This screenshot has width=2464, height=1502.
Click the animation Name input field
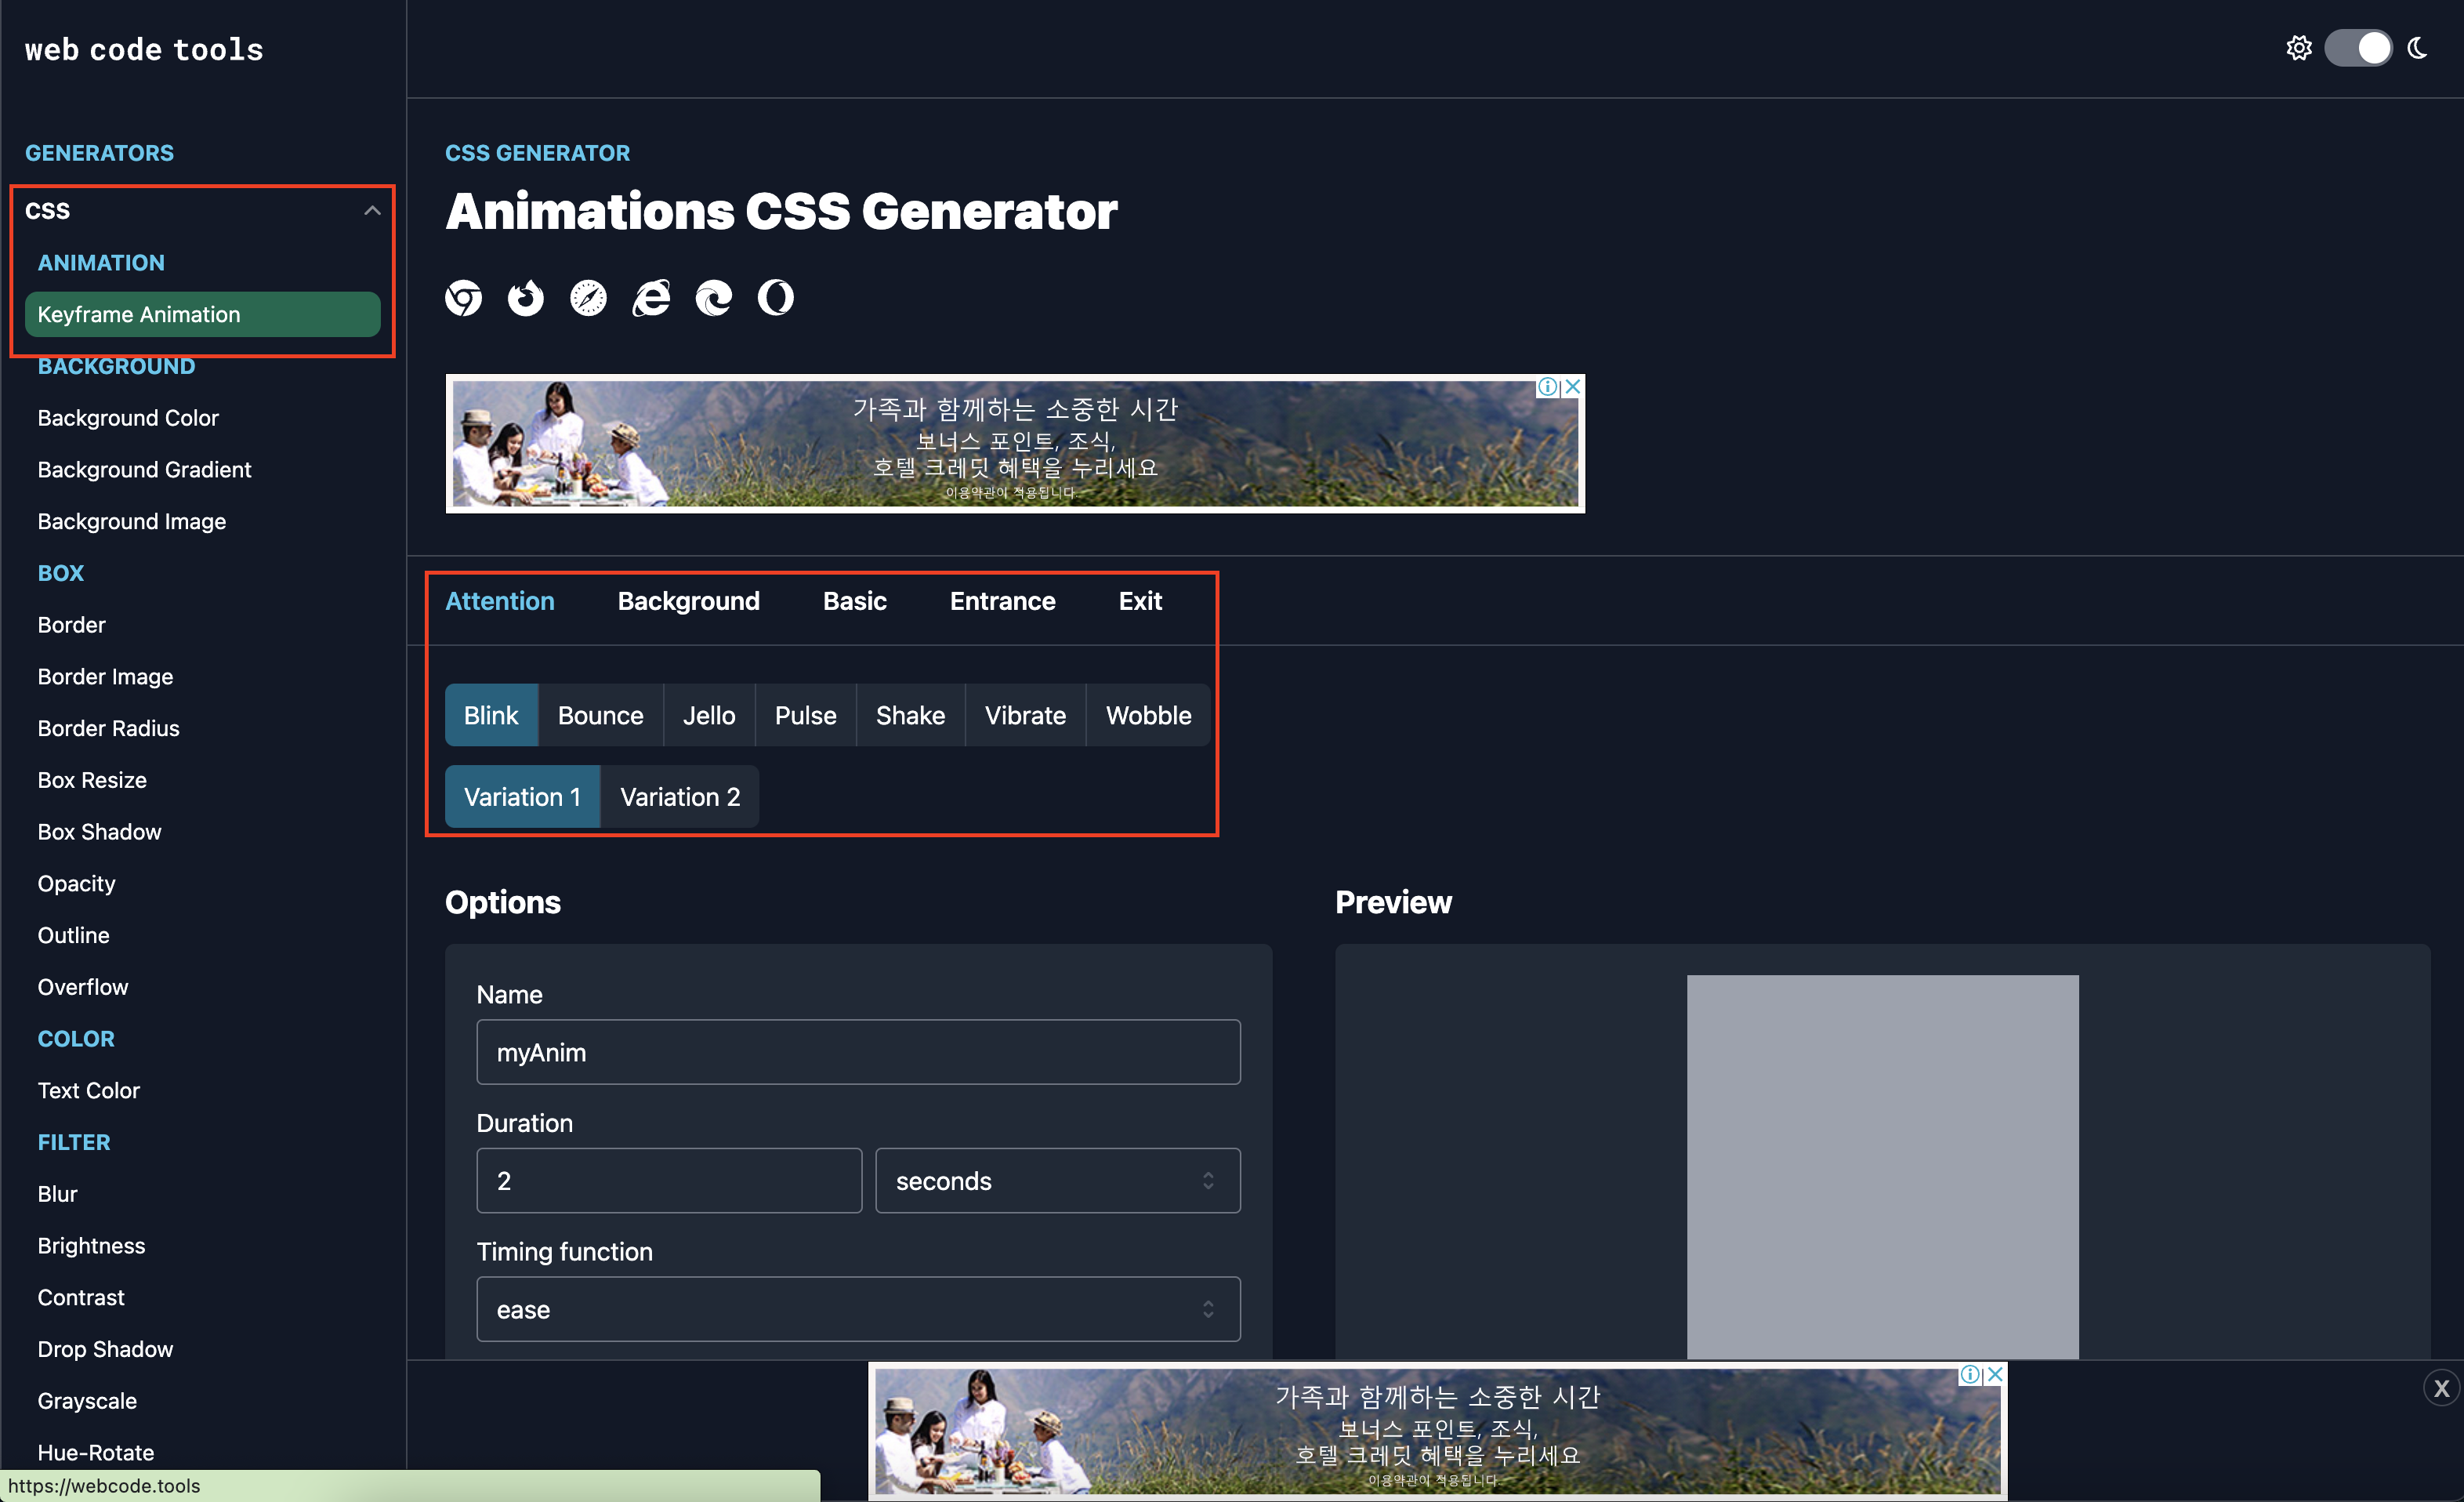coord(858,1052)
